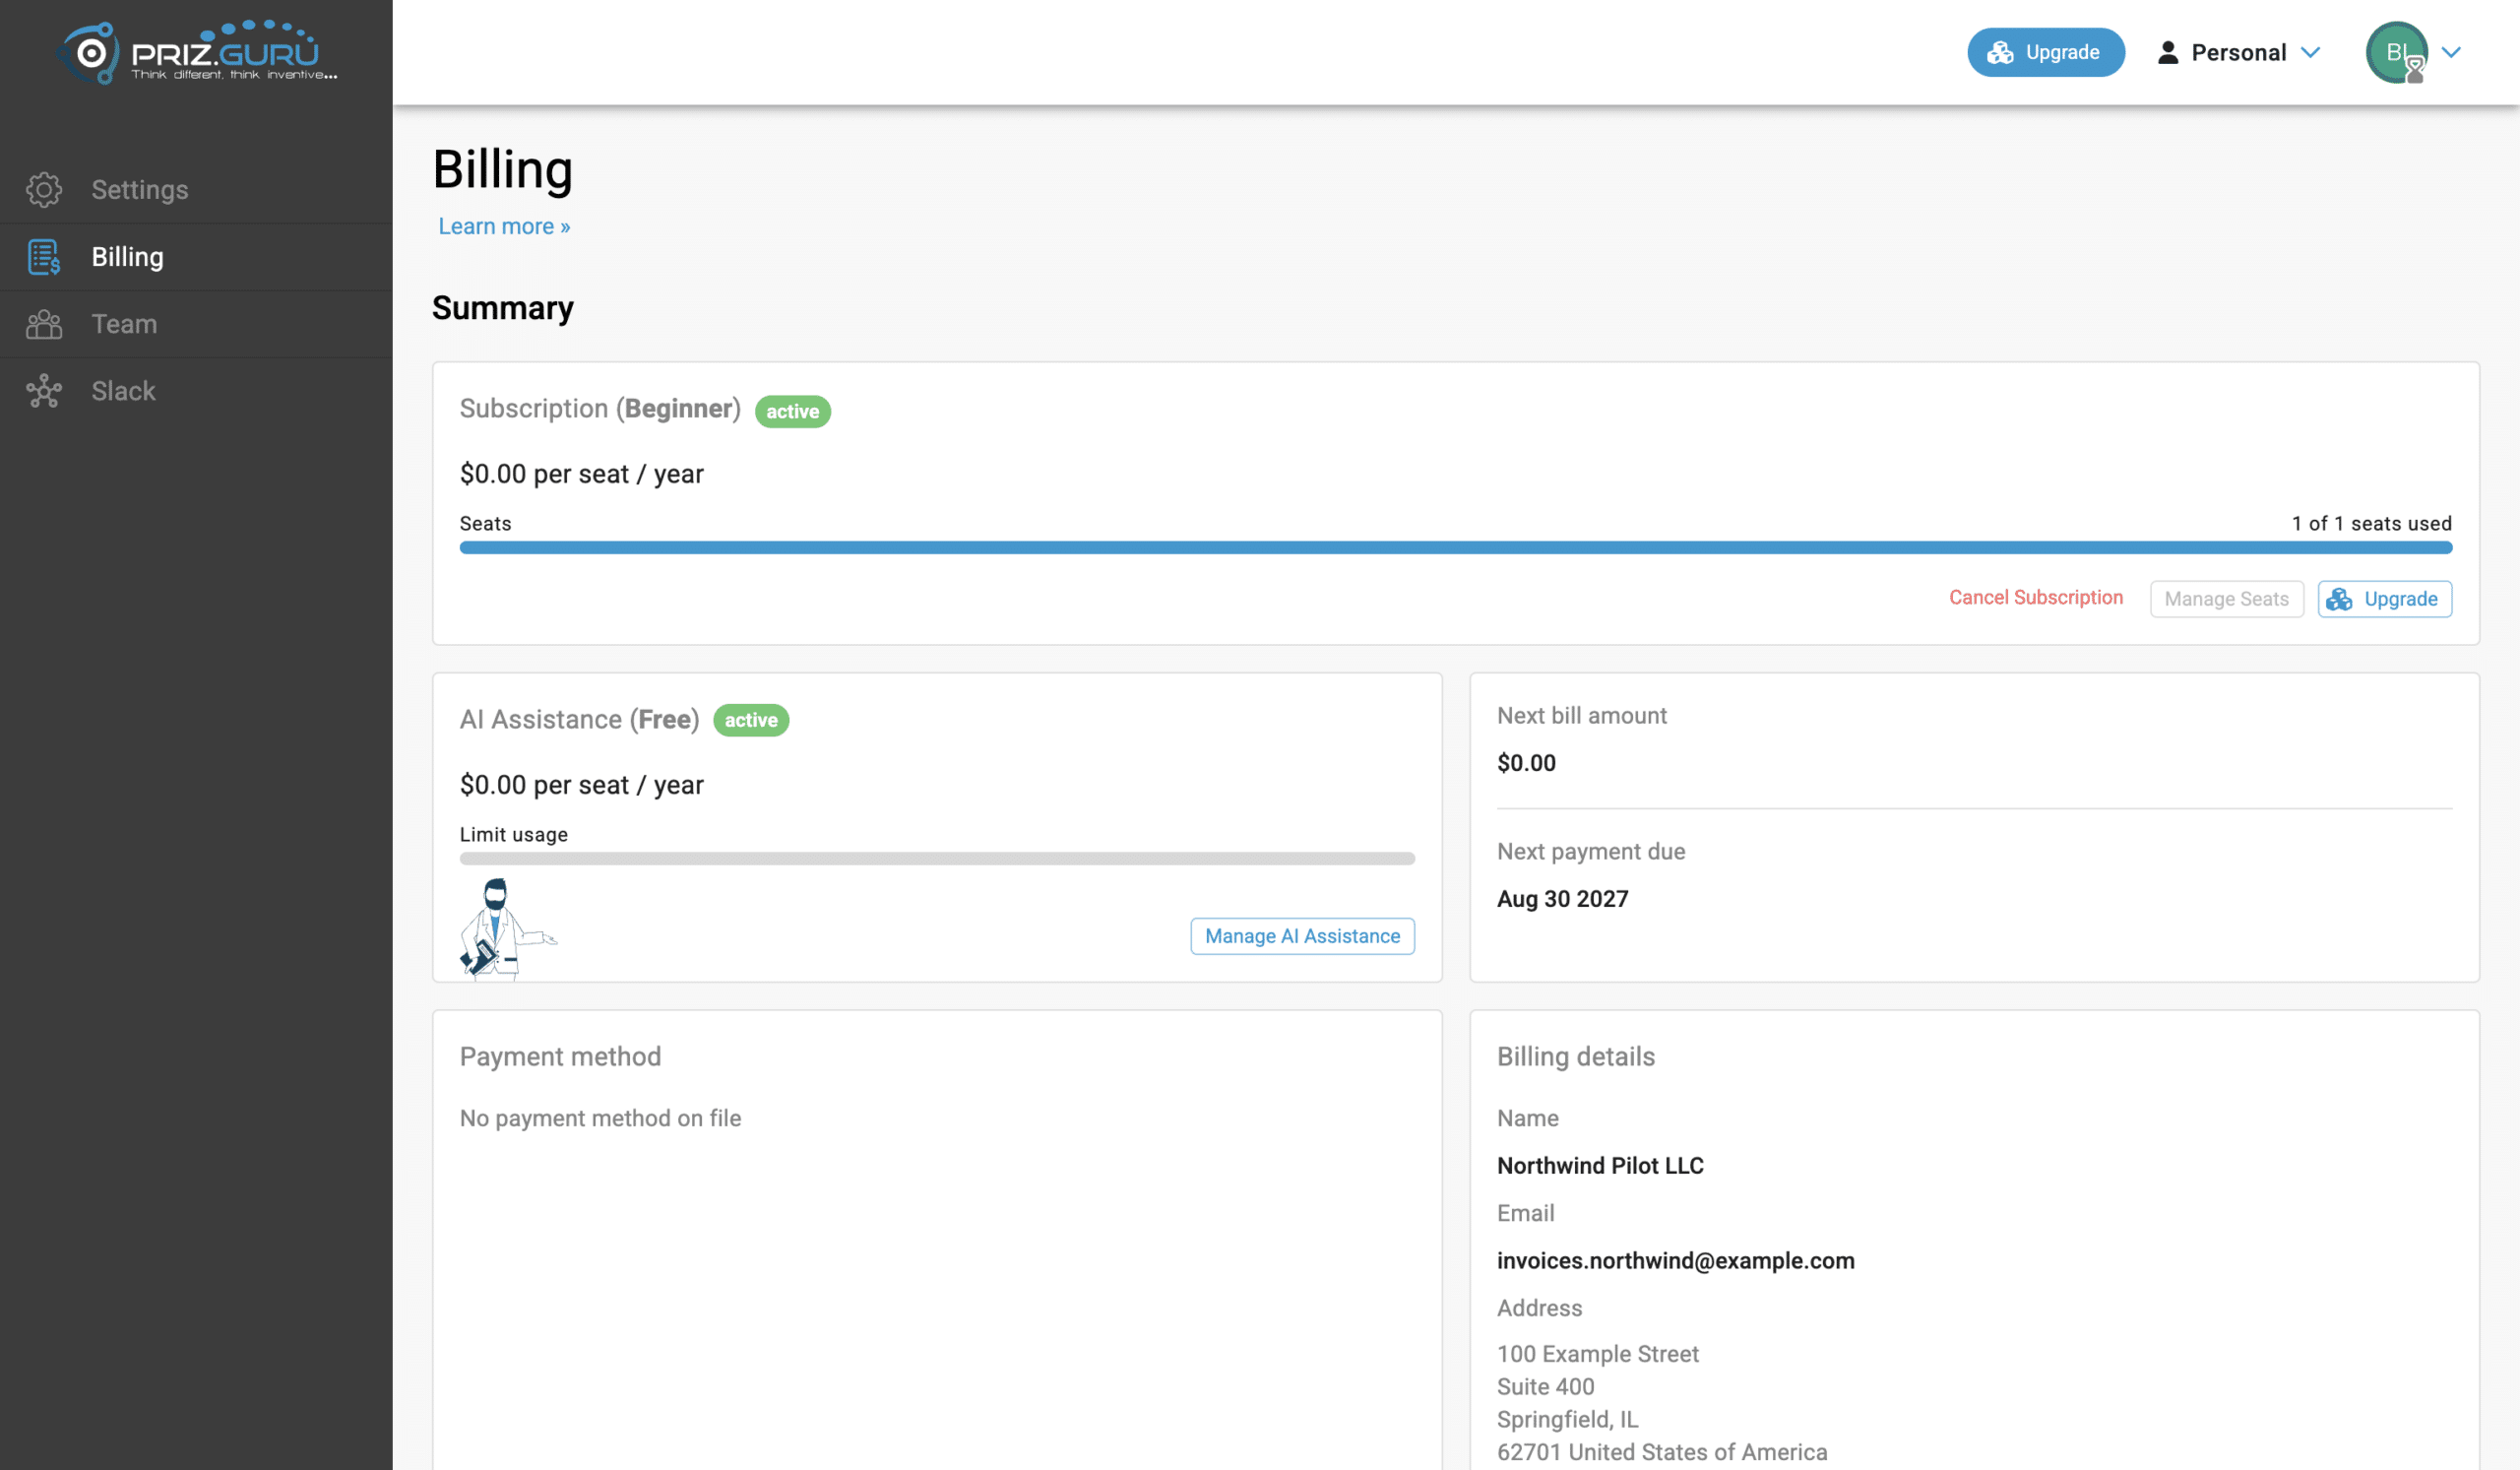Click "No payment method on file" text
This screenshot has height=1470, width=2520.
pyautogui.click(x=600, y=1118)
